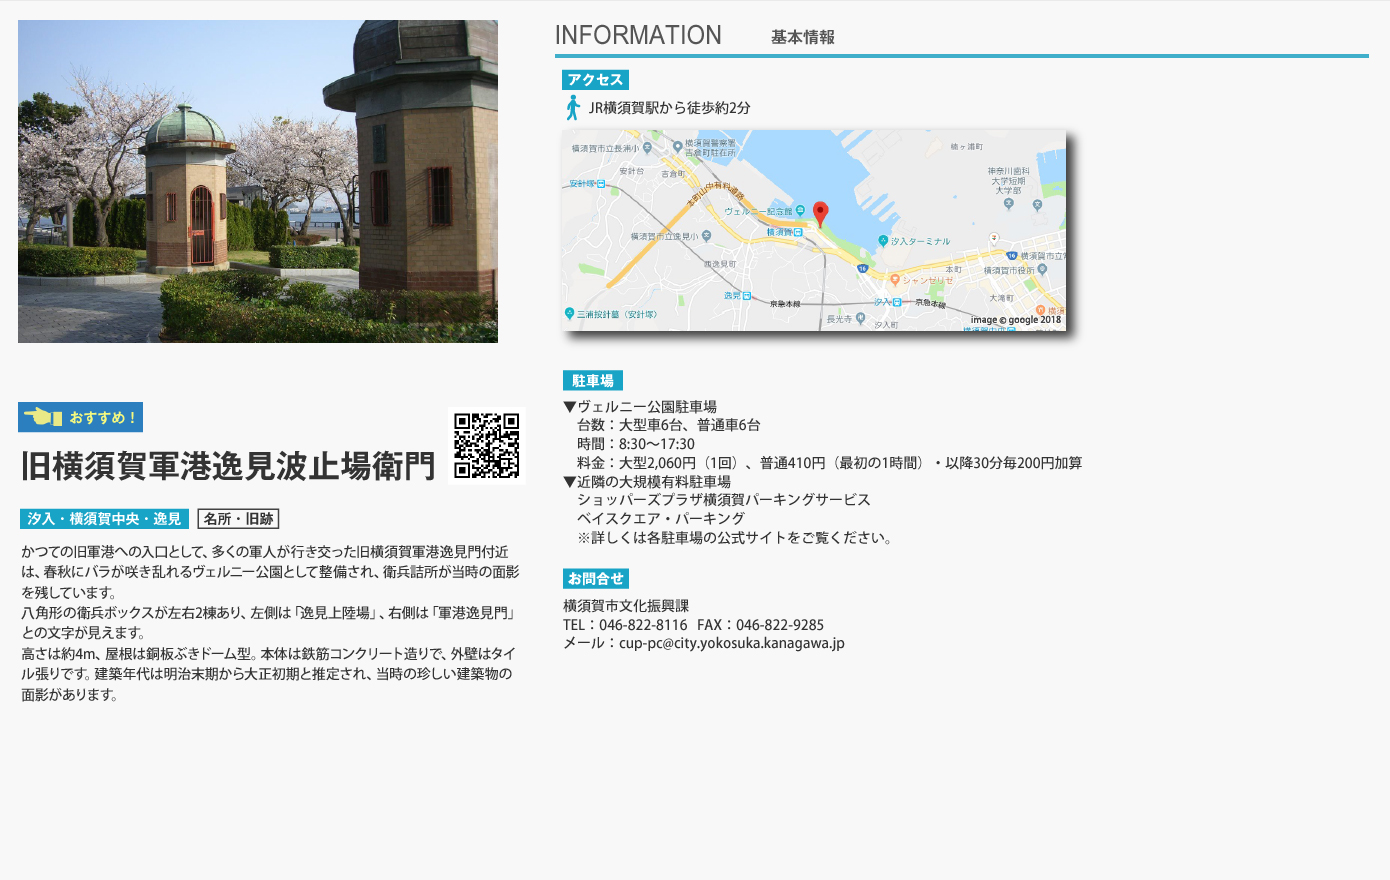Screen dimensions: 1390x880
Task: Click 汐入ターミナル marker on the map
Action: (883, 241)
